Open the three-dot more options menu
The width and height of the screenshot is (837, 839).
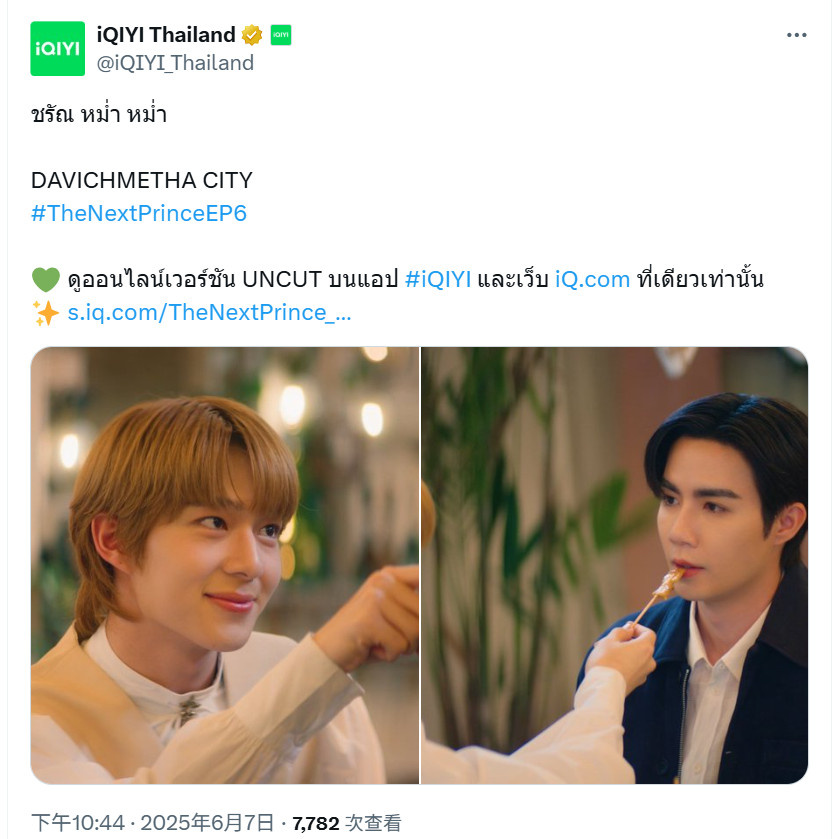pyautogui.click(x=796, y=35)
